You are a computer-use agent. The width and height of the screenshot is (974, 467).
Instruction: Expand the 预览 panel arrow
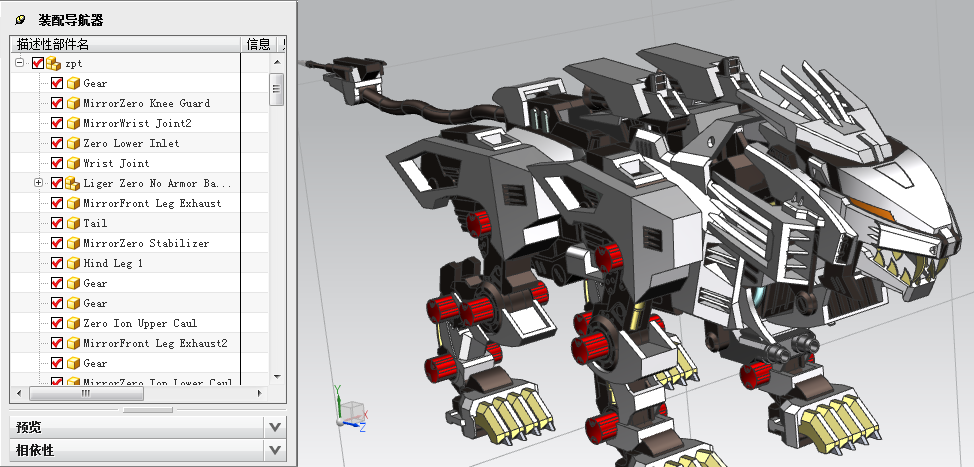pos(276,427)
